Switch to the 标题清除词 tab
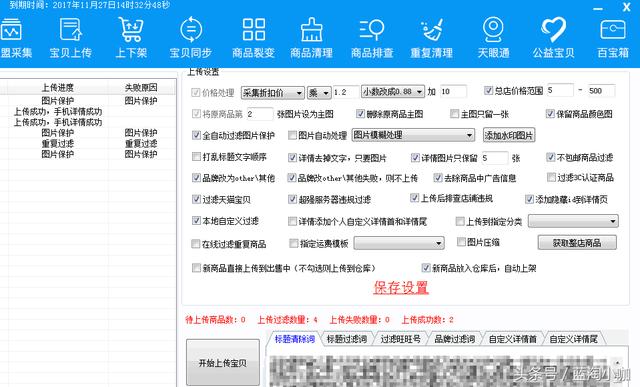Viewport: 640px width, 387px height. pos(295,339)
